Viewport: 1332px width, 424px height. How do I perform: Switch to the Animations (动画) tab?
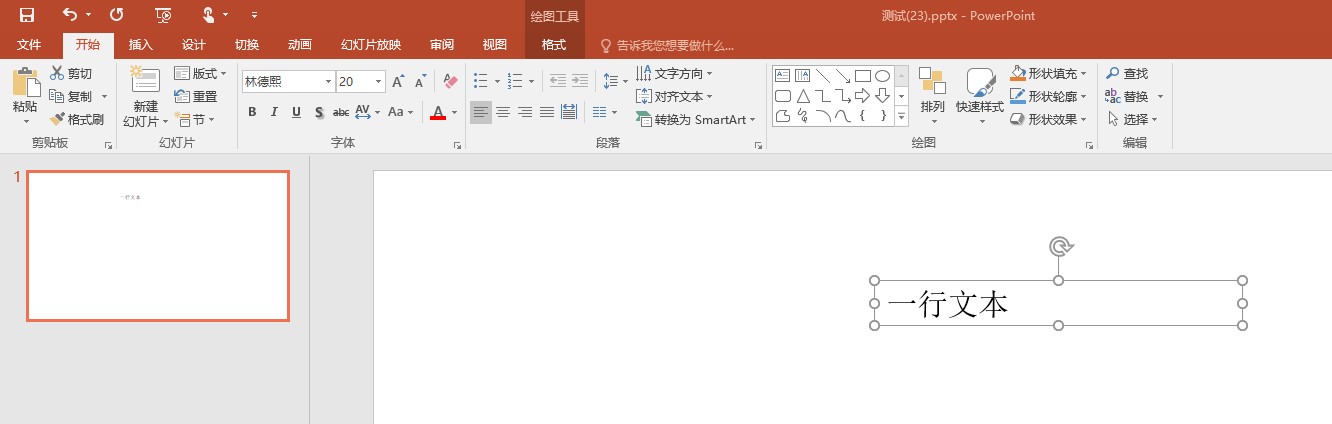300,45
